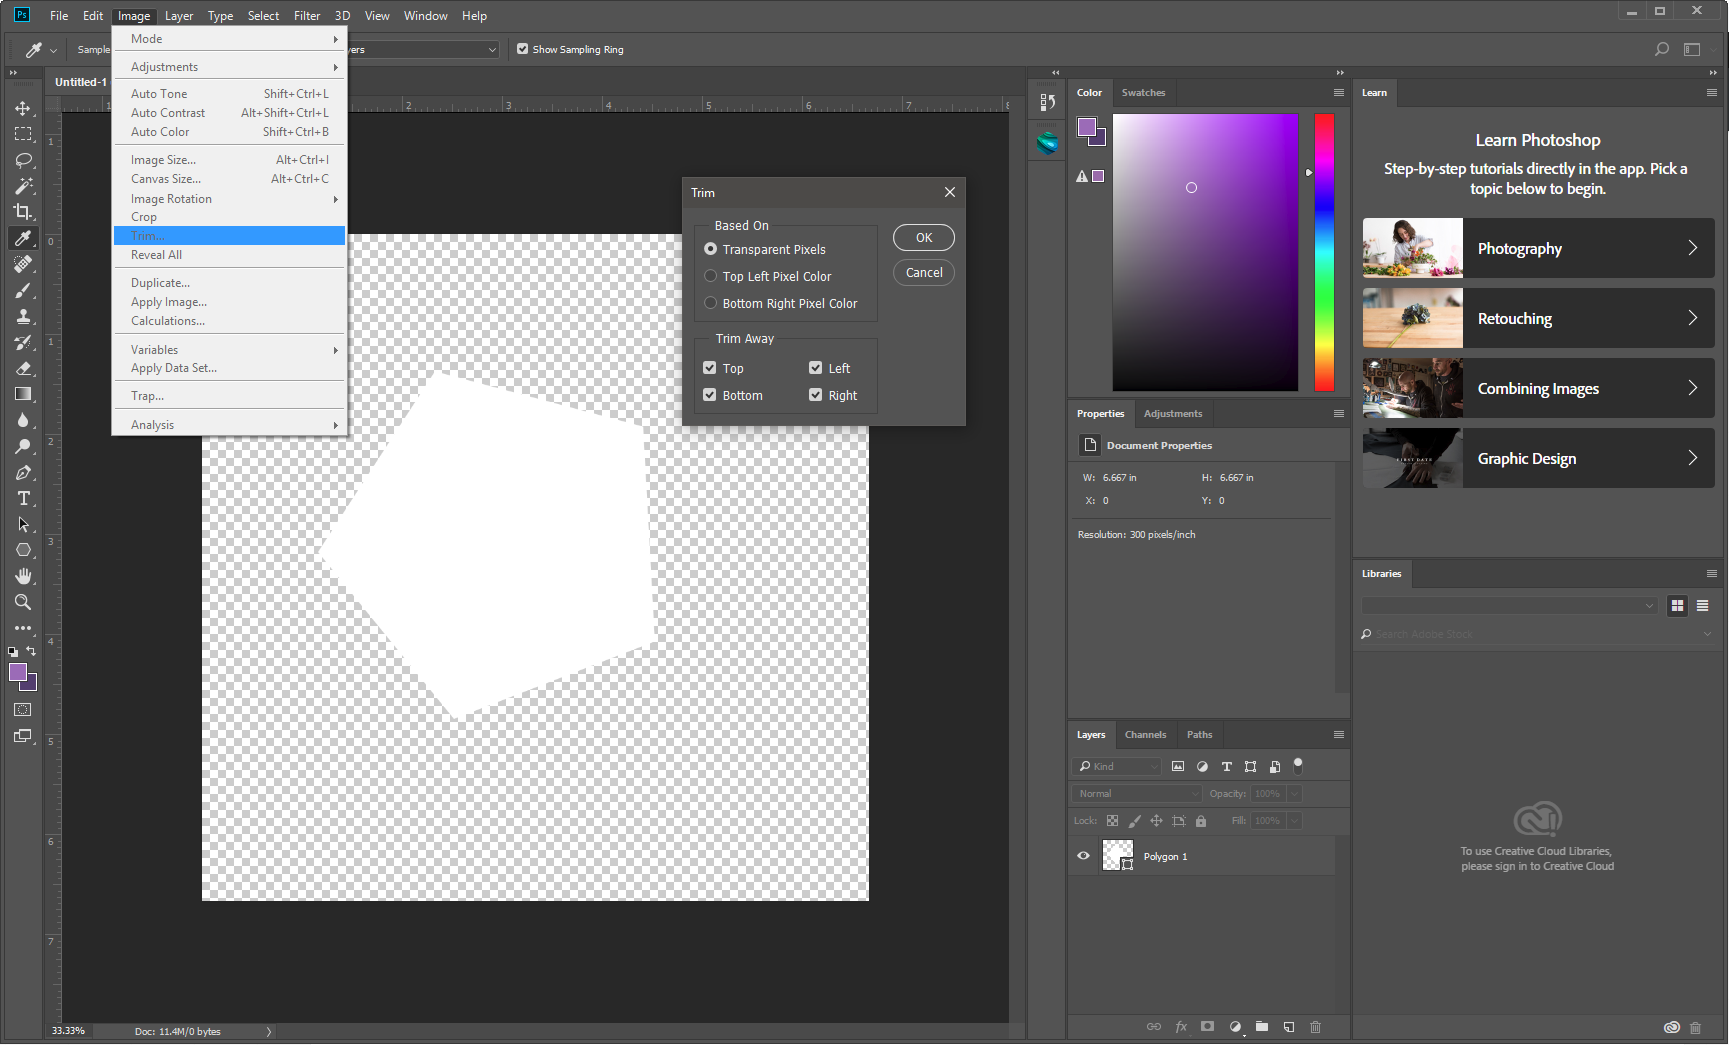Click Create new group folder icon
The height and width of the screenshot is (1045, 1729).
click(x=1262, y=1027)
